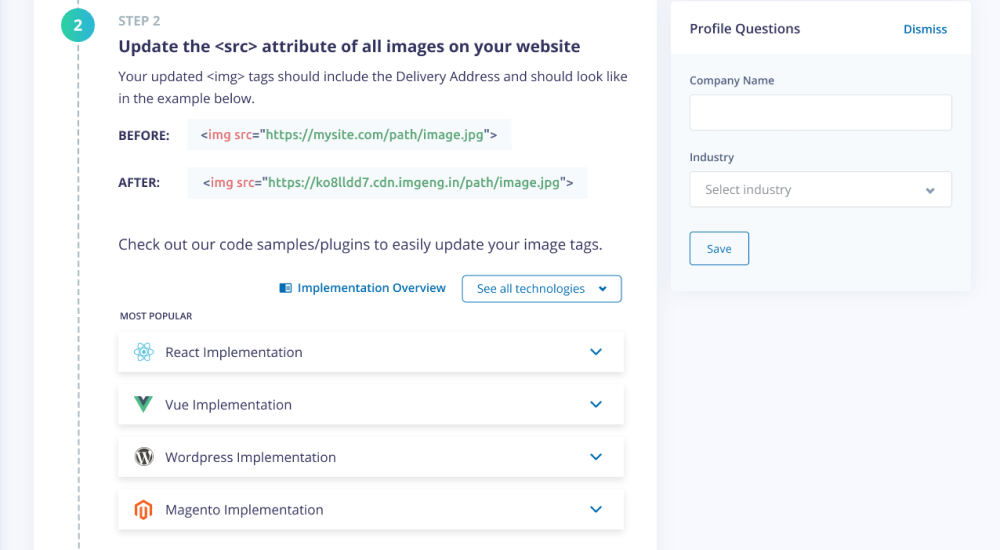The height and width of the screenshot is (550, 1000).
Task: Click the book icon beside Implementation Overview
Action: click(286, 288)
